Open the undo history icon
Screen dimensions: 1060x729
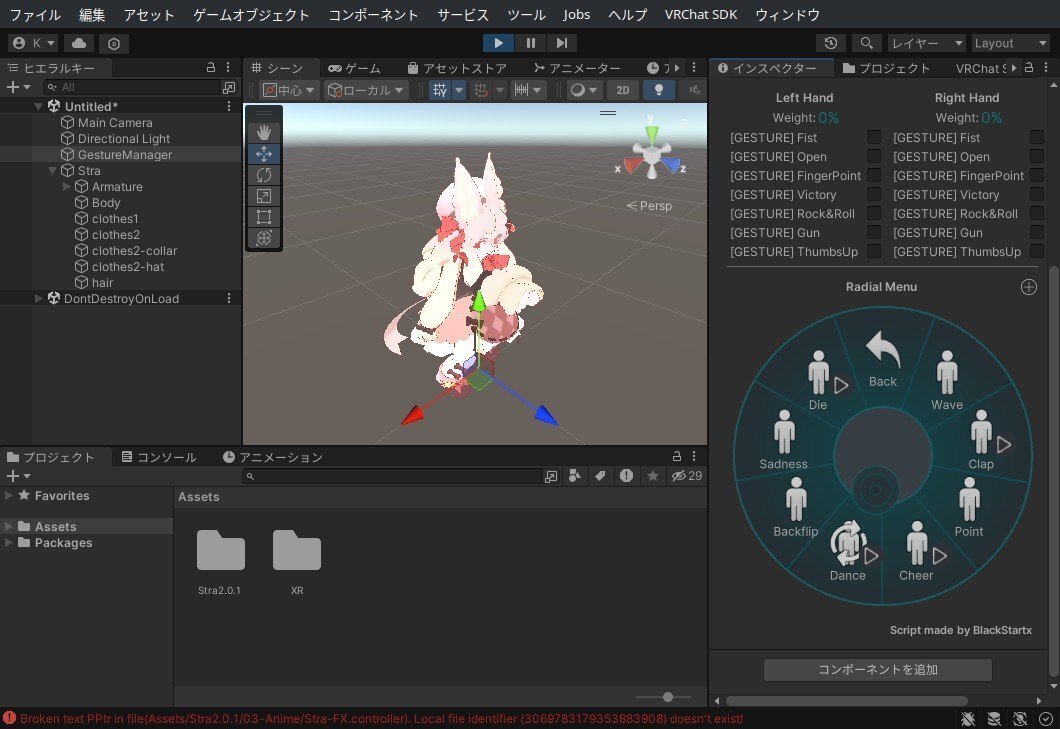pos(831,43)
